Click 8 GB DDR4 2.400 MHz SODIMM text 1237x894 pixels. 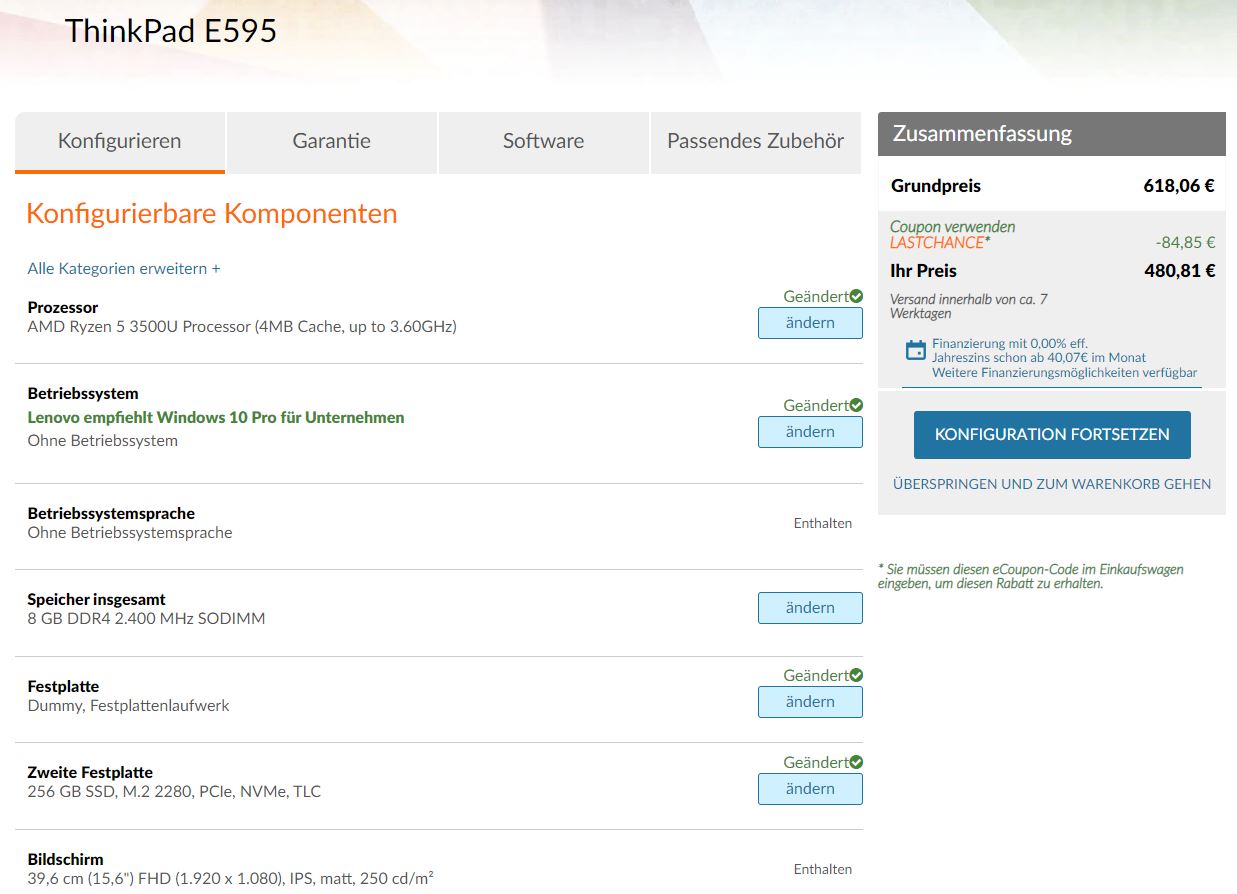pyautogui.click(x=146, y=619)
